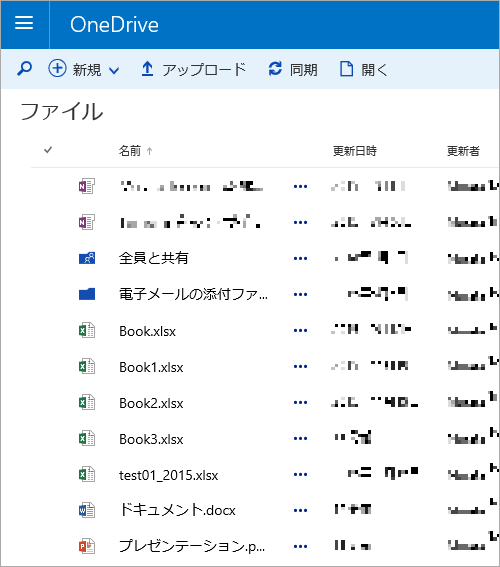This screenshot has width=500, height=567.
Task: Open the Book3.xlsx file name
Action: 151,439
